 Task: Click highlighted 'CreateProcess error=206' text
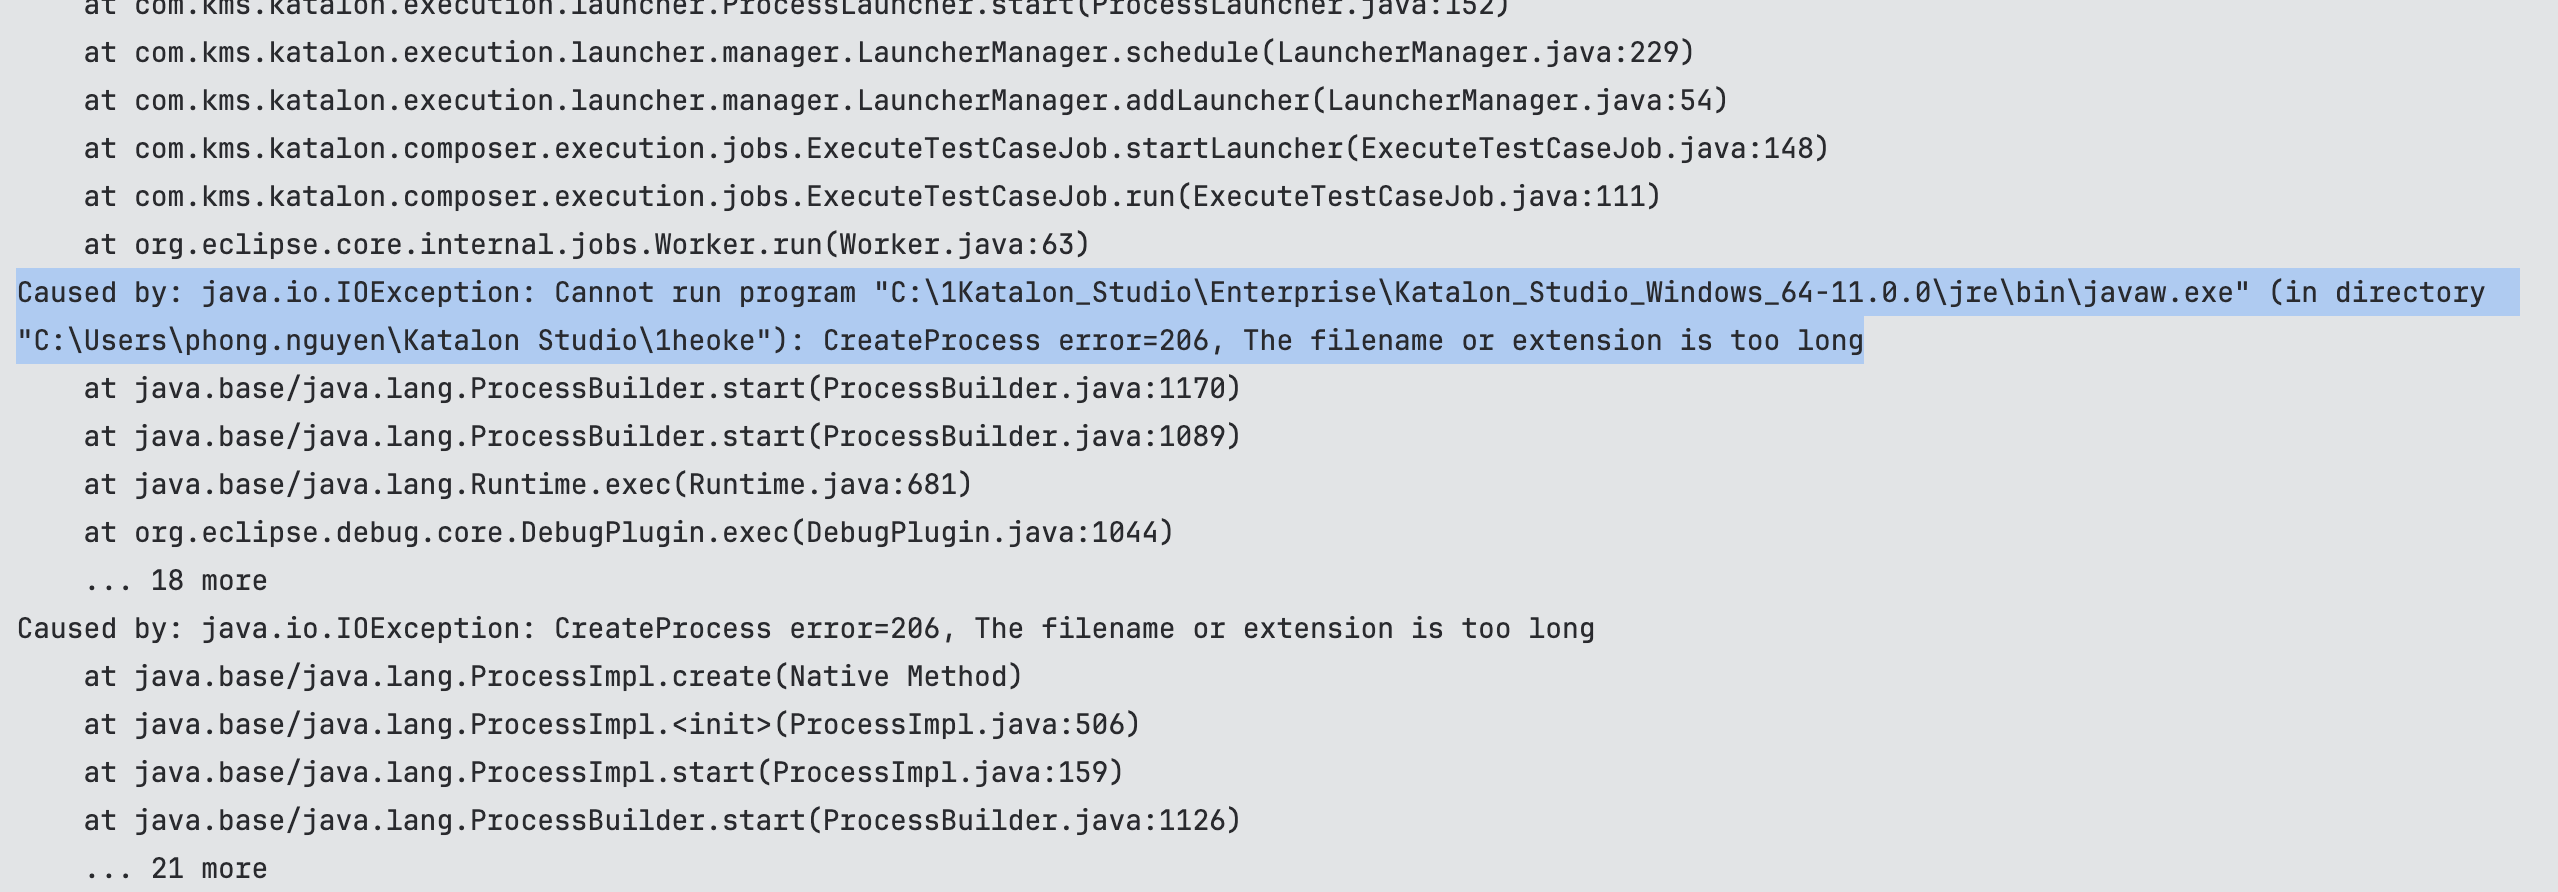tap(1015, 340)
